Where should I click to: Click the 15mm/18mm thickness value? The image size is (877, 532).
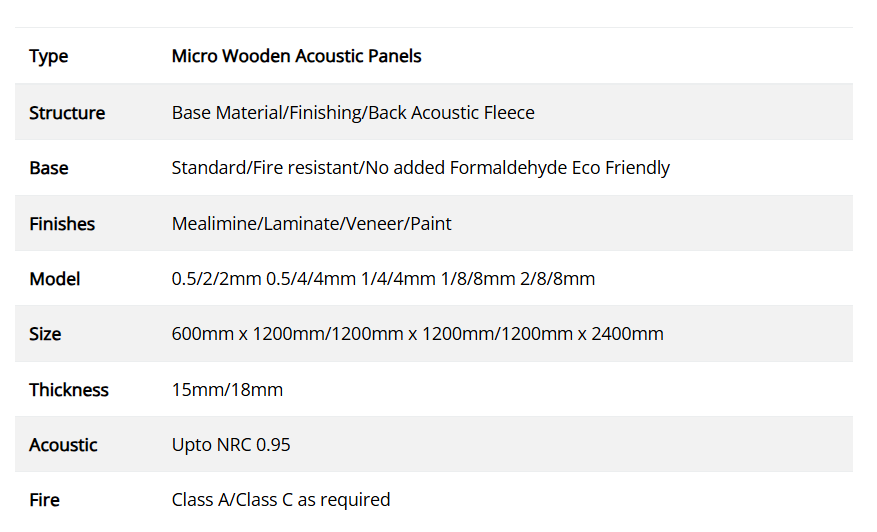tap(227, 389)
